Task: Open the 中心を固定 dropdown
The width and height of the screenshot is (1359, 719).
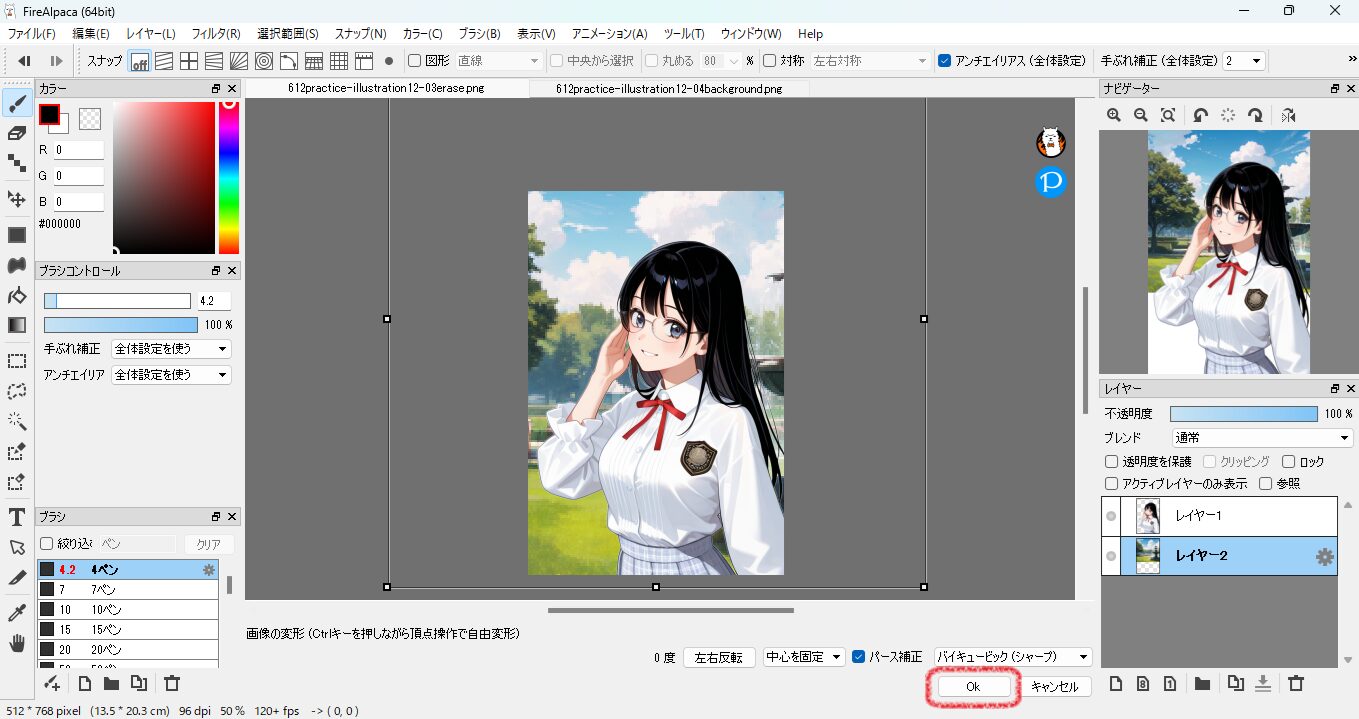Action: point(803,657)
